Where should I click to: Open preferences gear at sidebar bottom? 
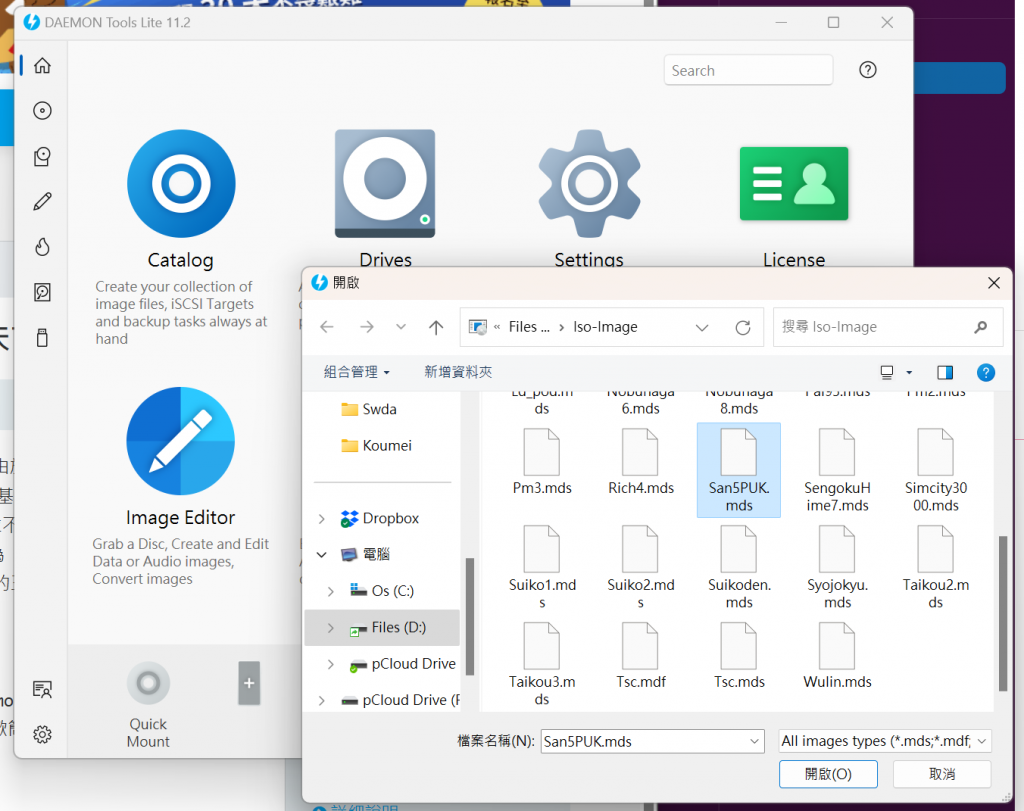(x=42, y=735)
